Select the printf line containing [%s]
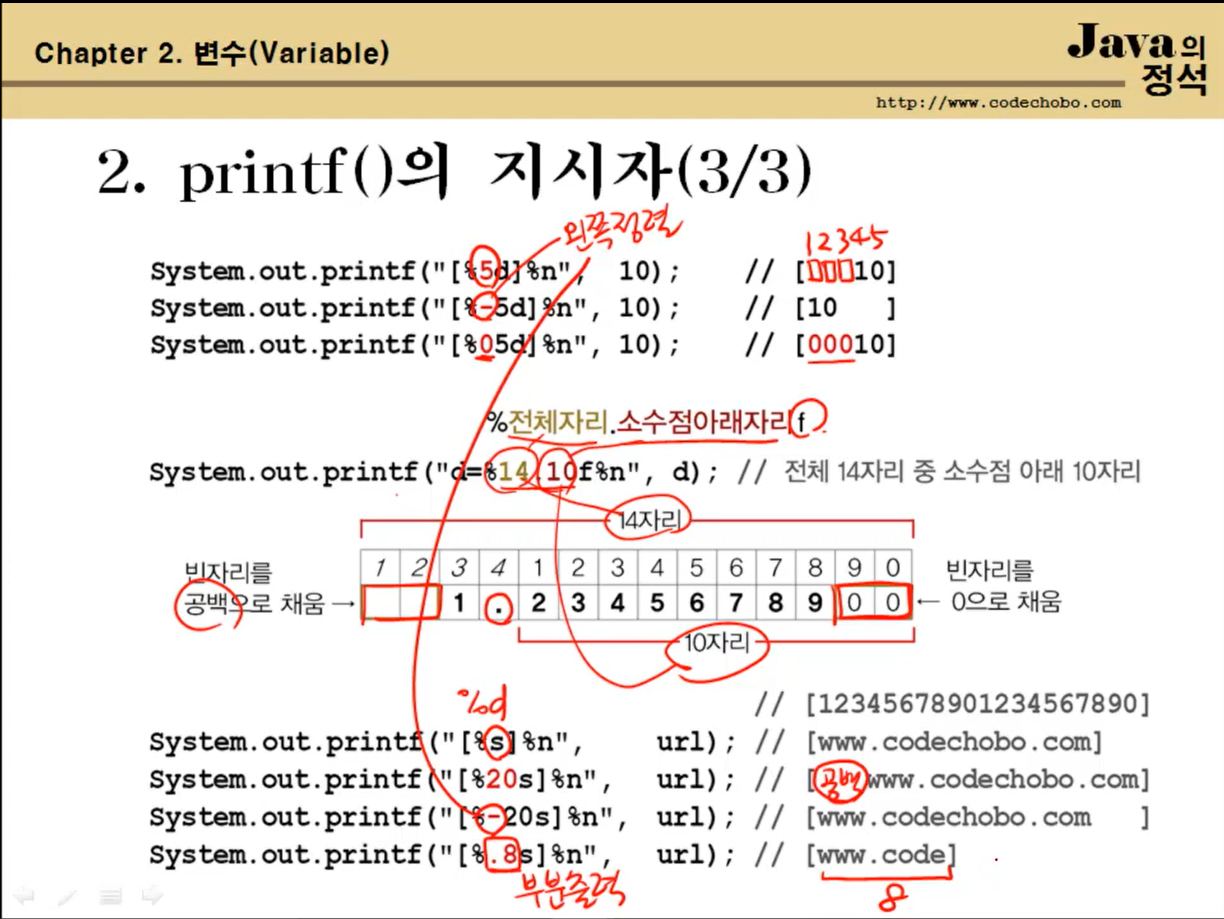Image resolution: width=1224 pixels, height=919 pixels. click(x=443, y=742)
